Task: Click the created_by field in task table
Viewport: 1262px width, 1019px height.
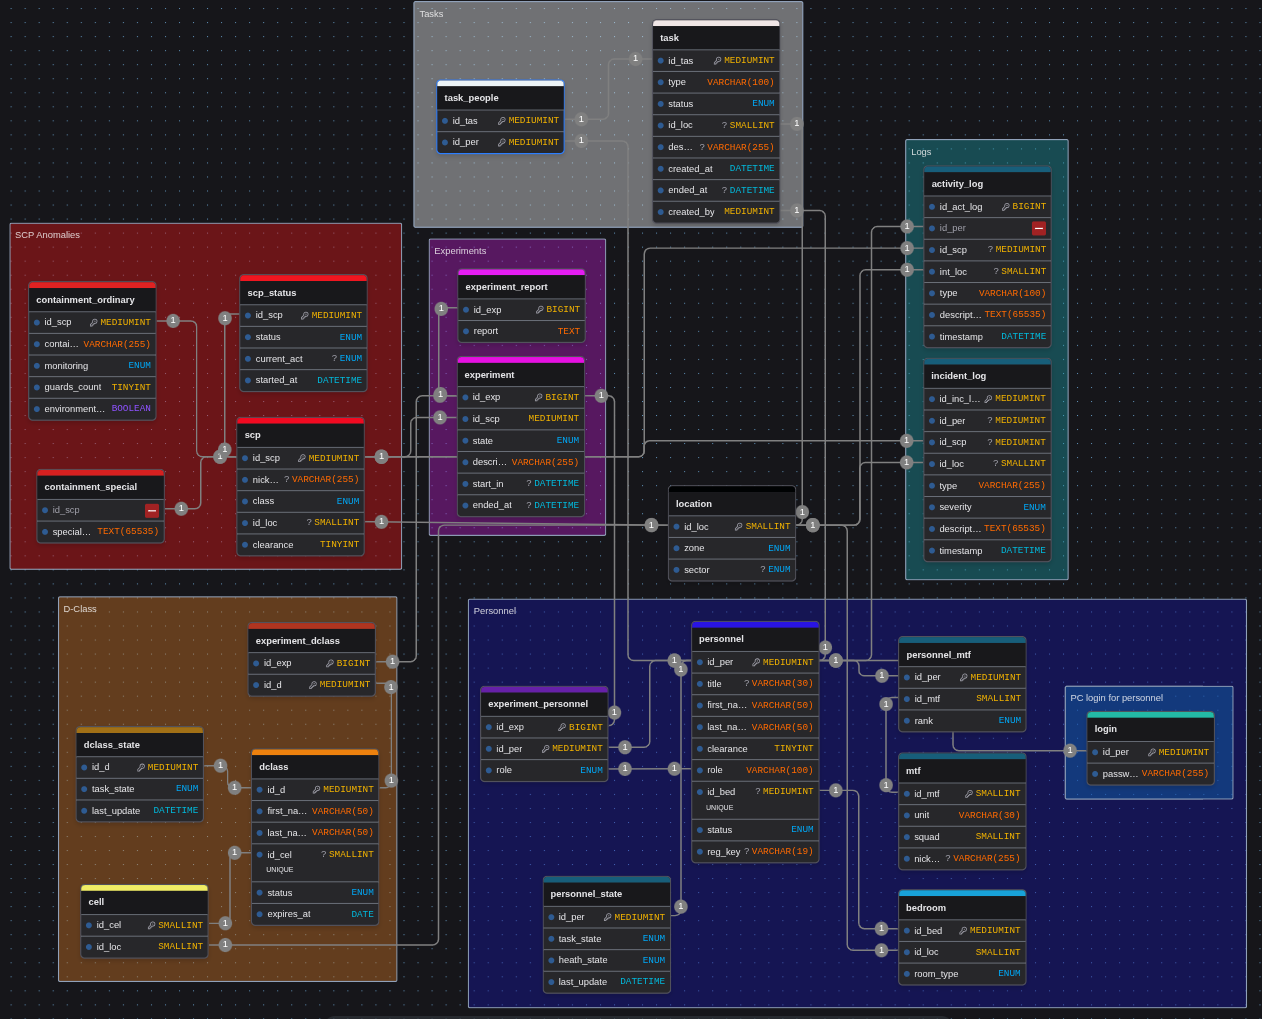Action: 716,212
